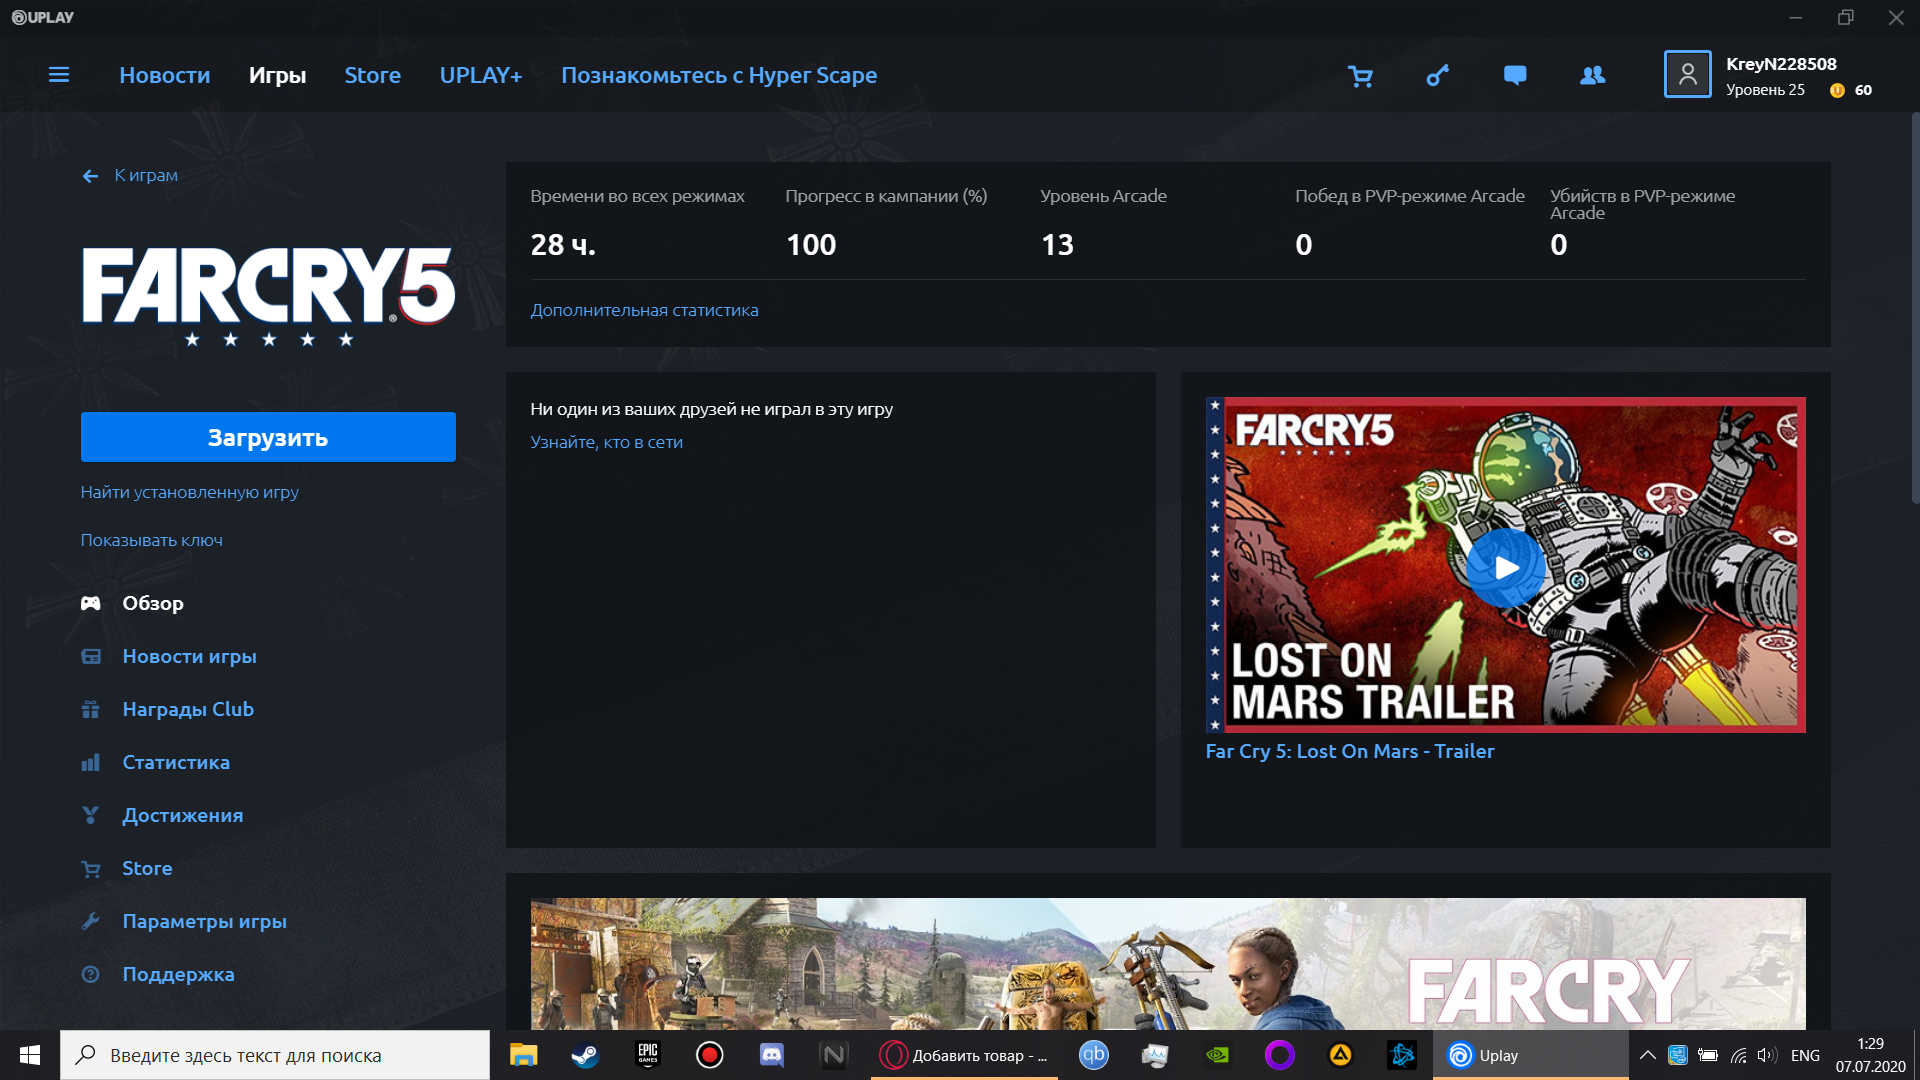
Task: Open Epic Games Launcher from the taskbar
Action: pos(648,1055)
